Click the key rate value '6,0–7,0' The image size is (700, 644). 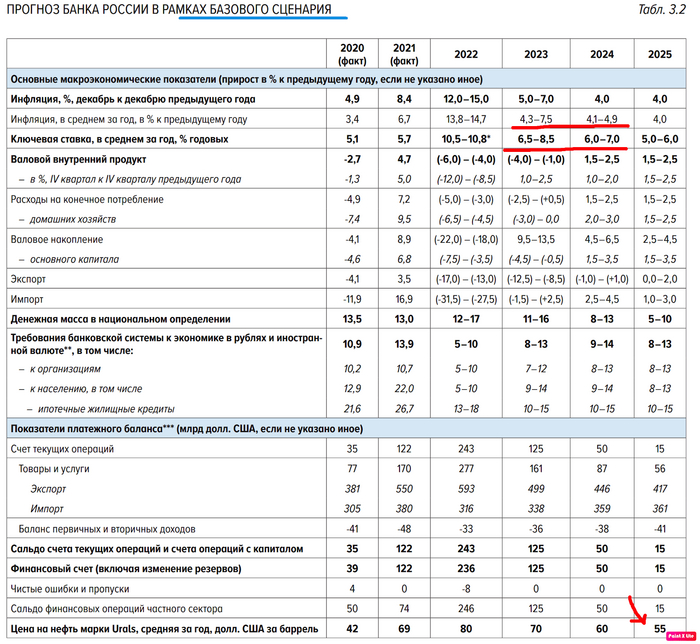click(x=602, y=139)
